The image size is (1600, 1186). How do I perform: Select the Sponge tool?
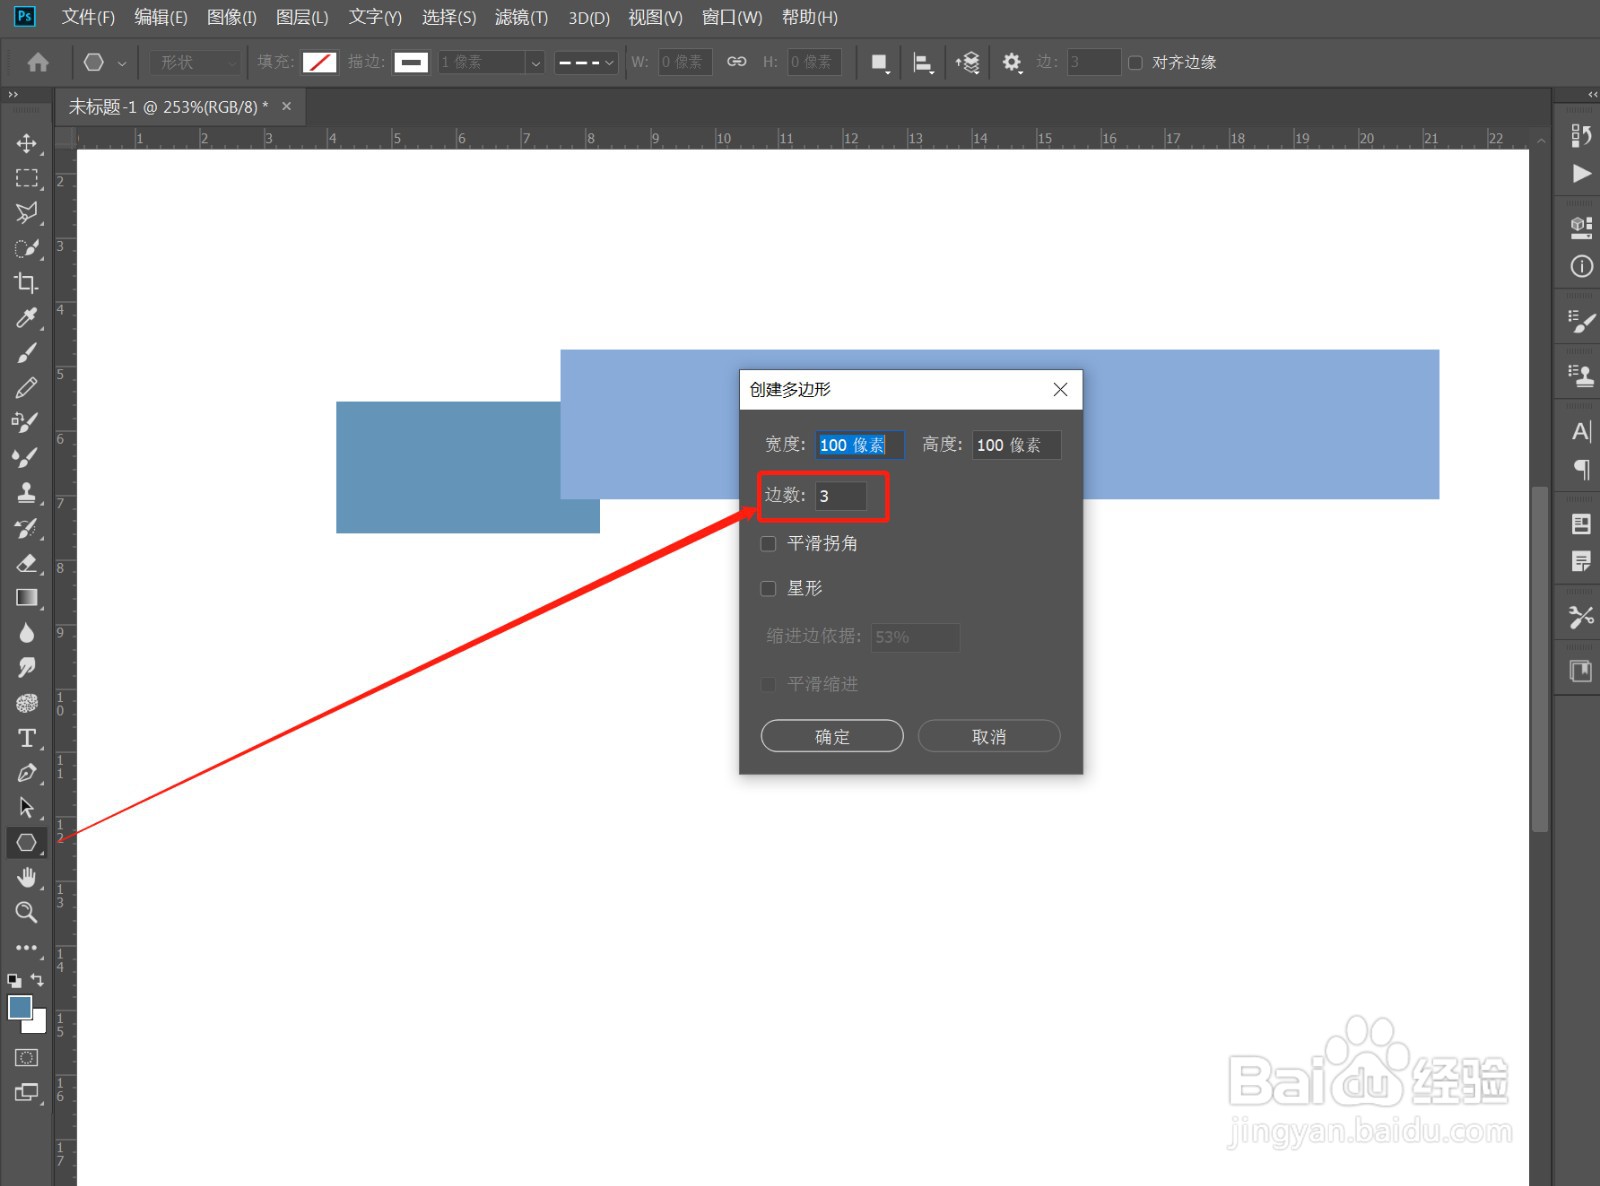point(26,703)
